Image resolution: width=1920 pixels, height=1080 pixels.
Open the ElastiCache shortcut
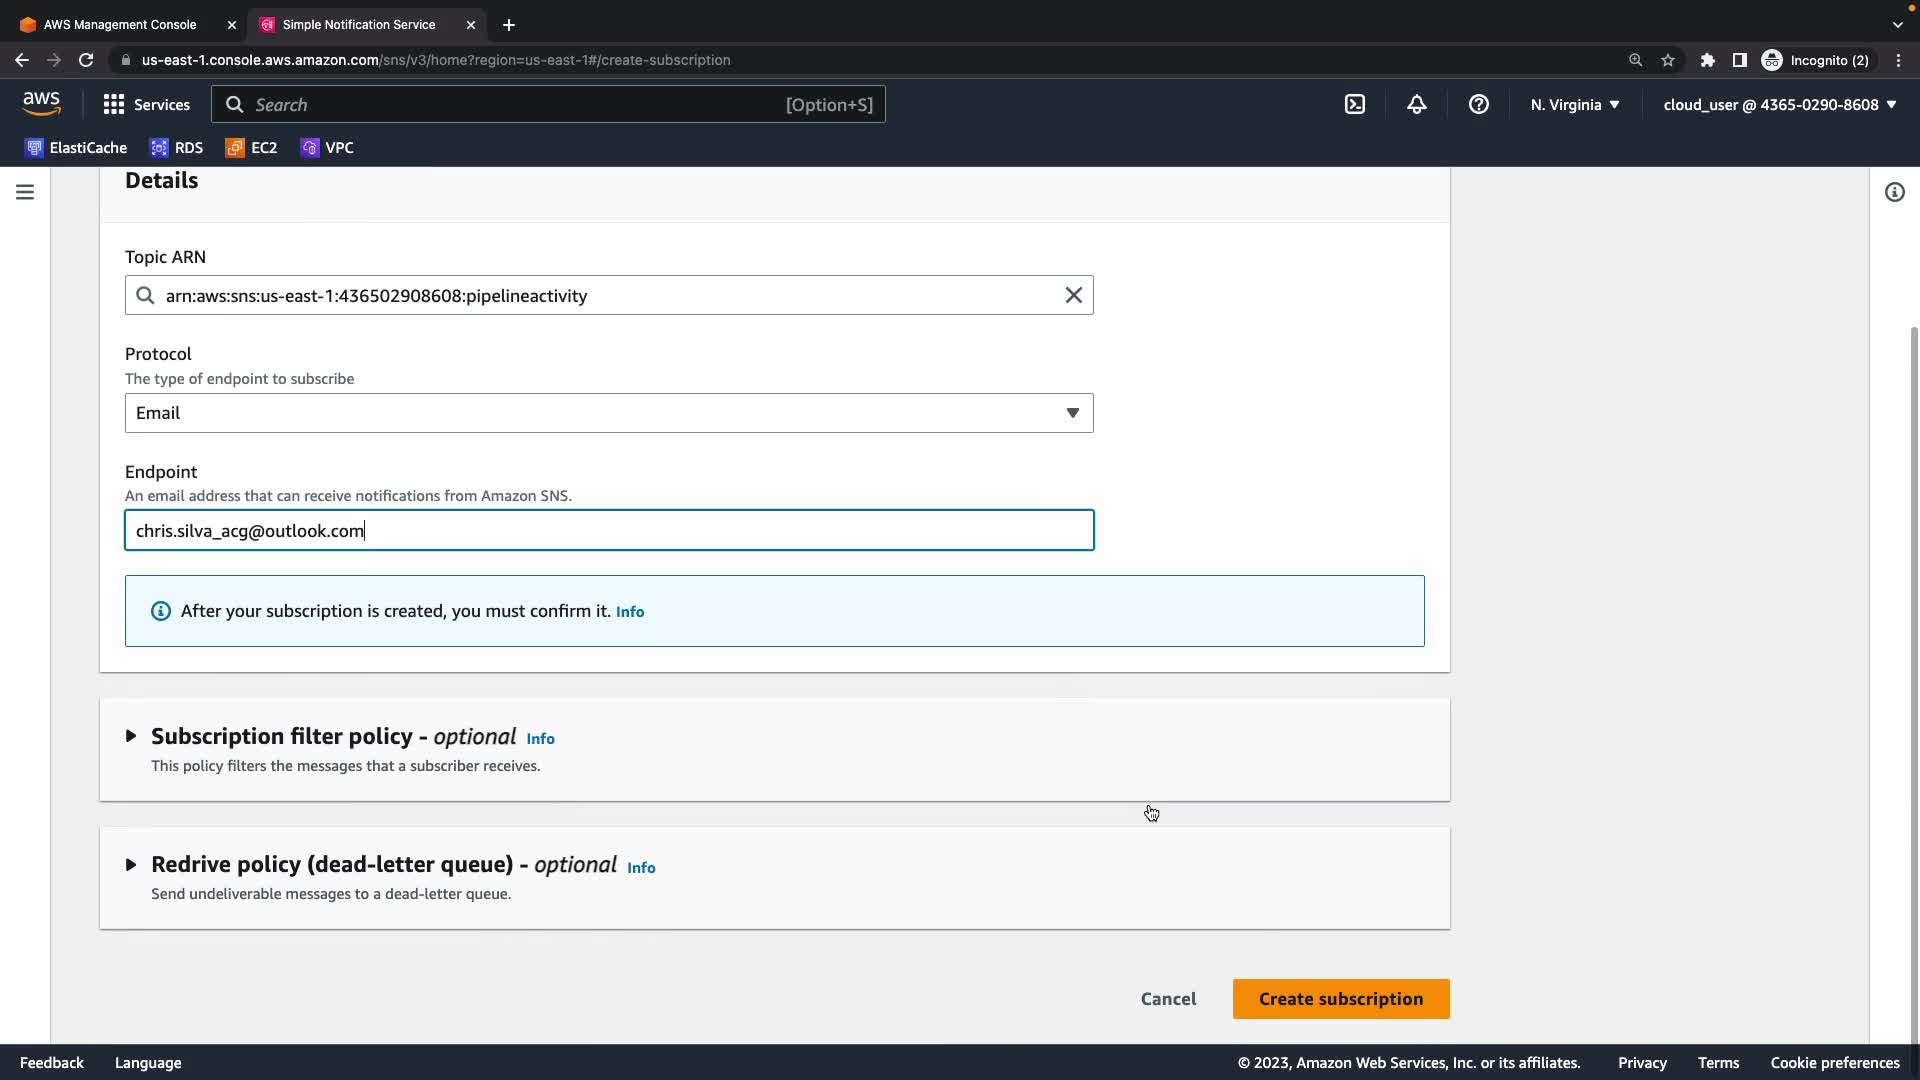point(76,148)
